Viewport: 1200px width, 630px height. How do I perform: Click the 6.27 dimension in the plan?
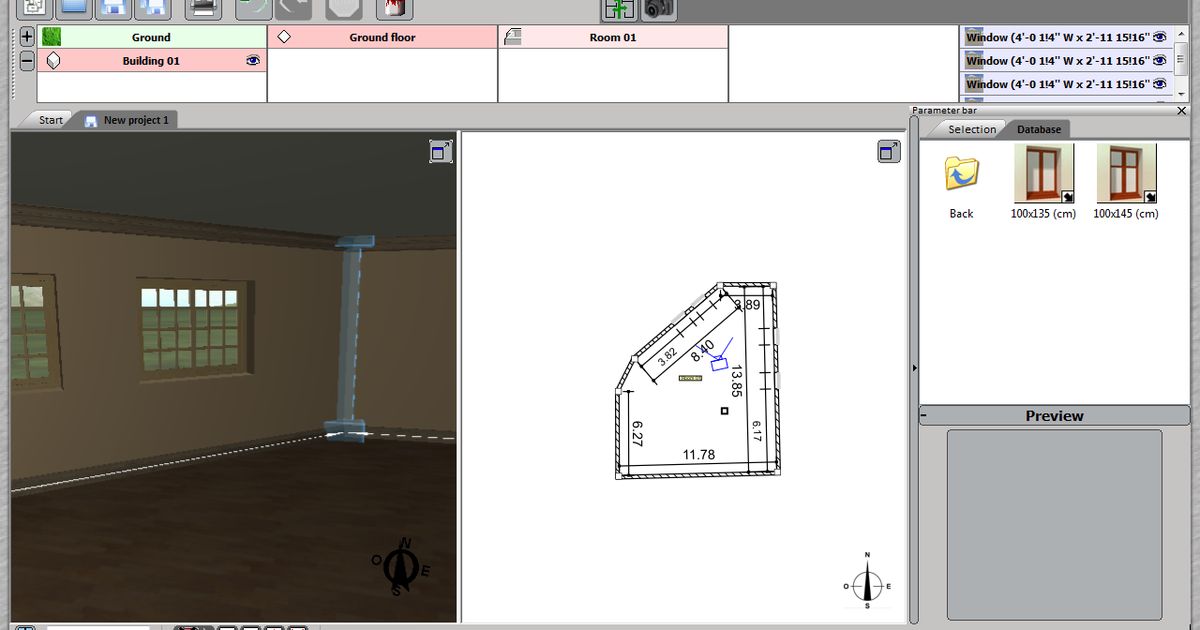coord(637,433)
